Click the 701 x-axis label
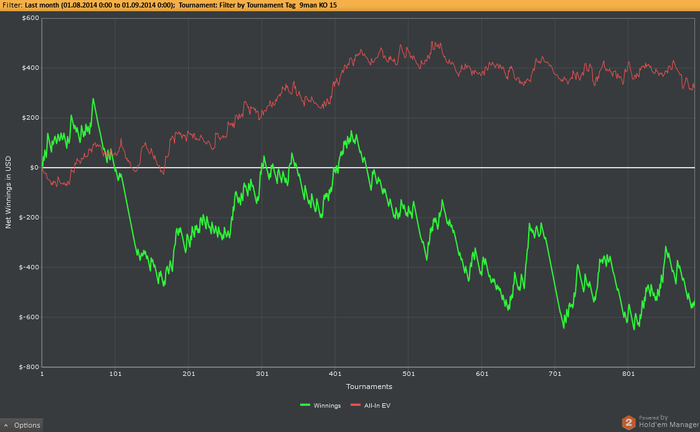The width and height of the screenshot is (700, 432). click(554, 374)
